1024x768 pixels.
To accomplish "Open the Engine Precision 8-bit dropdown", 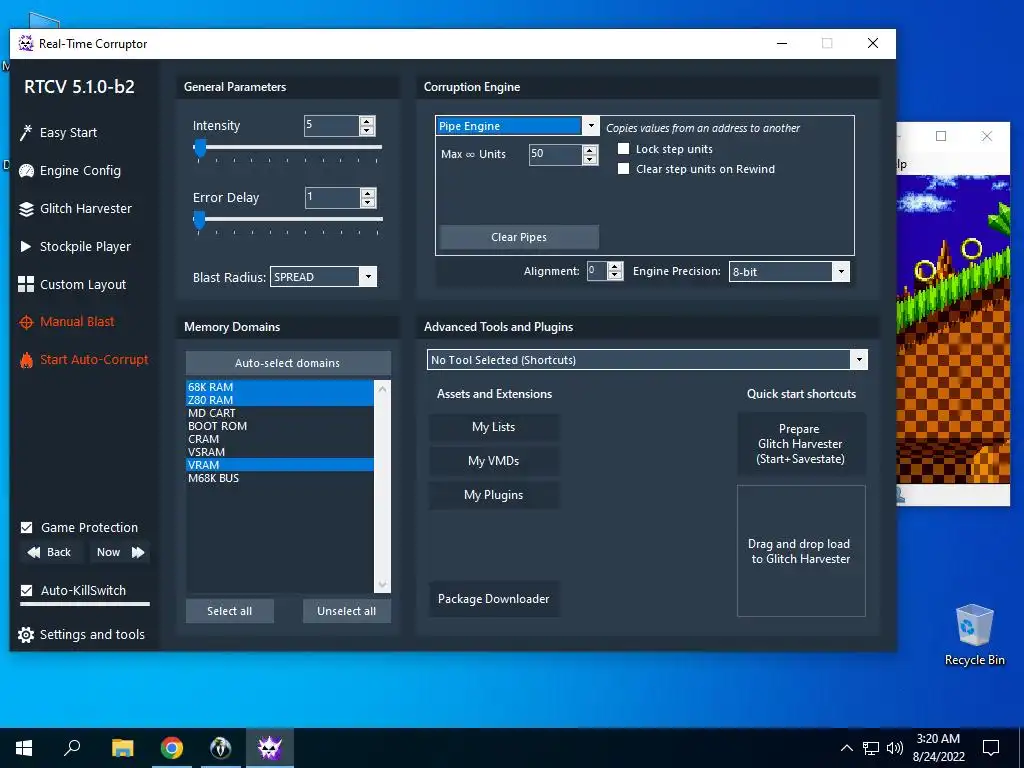I will pyautogui.click(x=841, y=272).
